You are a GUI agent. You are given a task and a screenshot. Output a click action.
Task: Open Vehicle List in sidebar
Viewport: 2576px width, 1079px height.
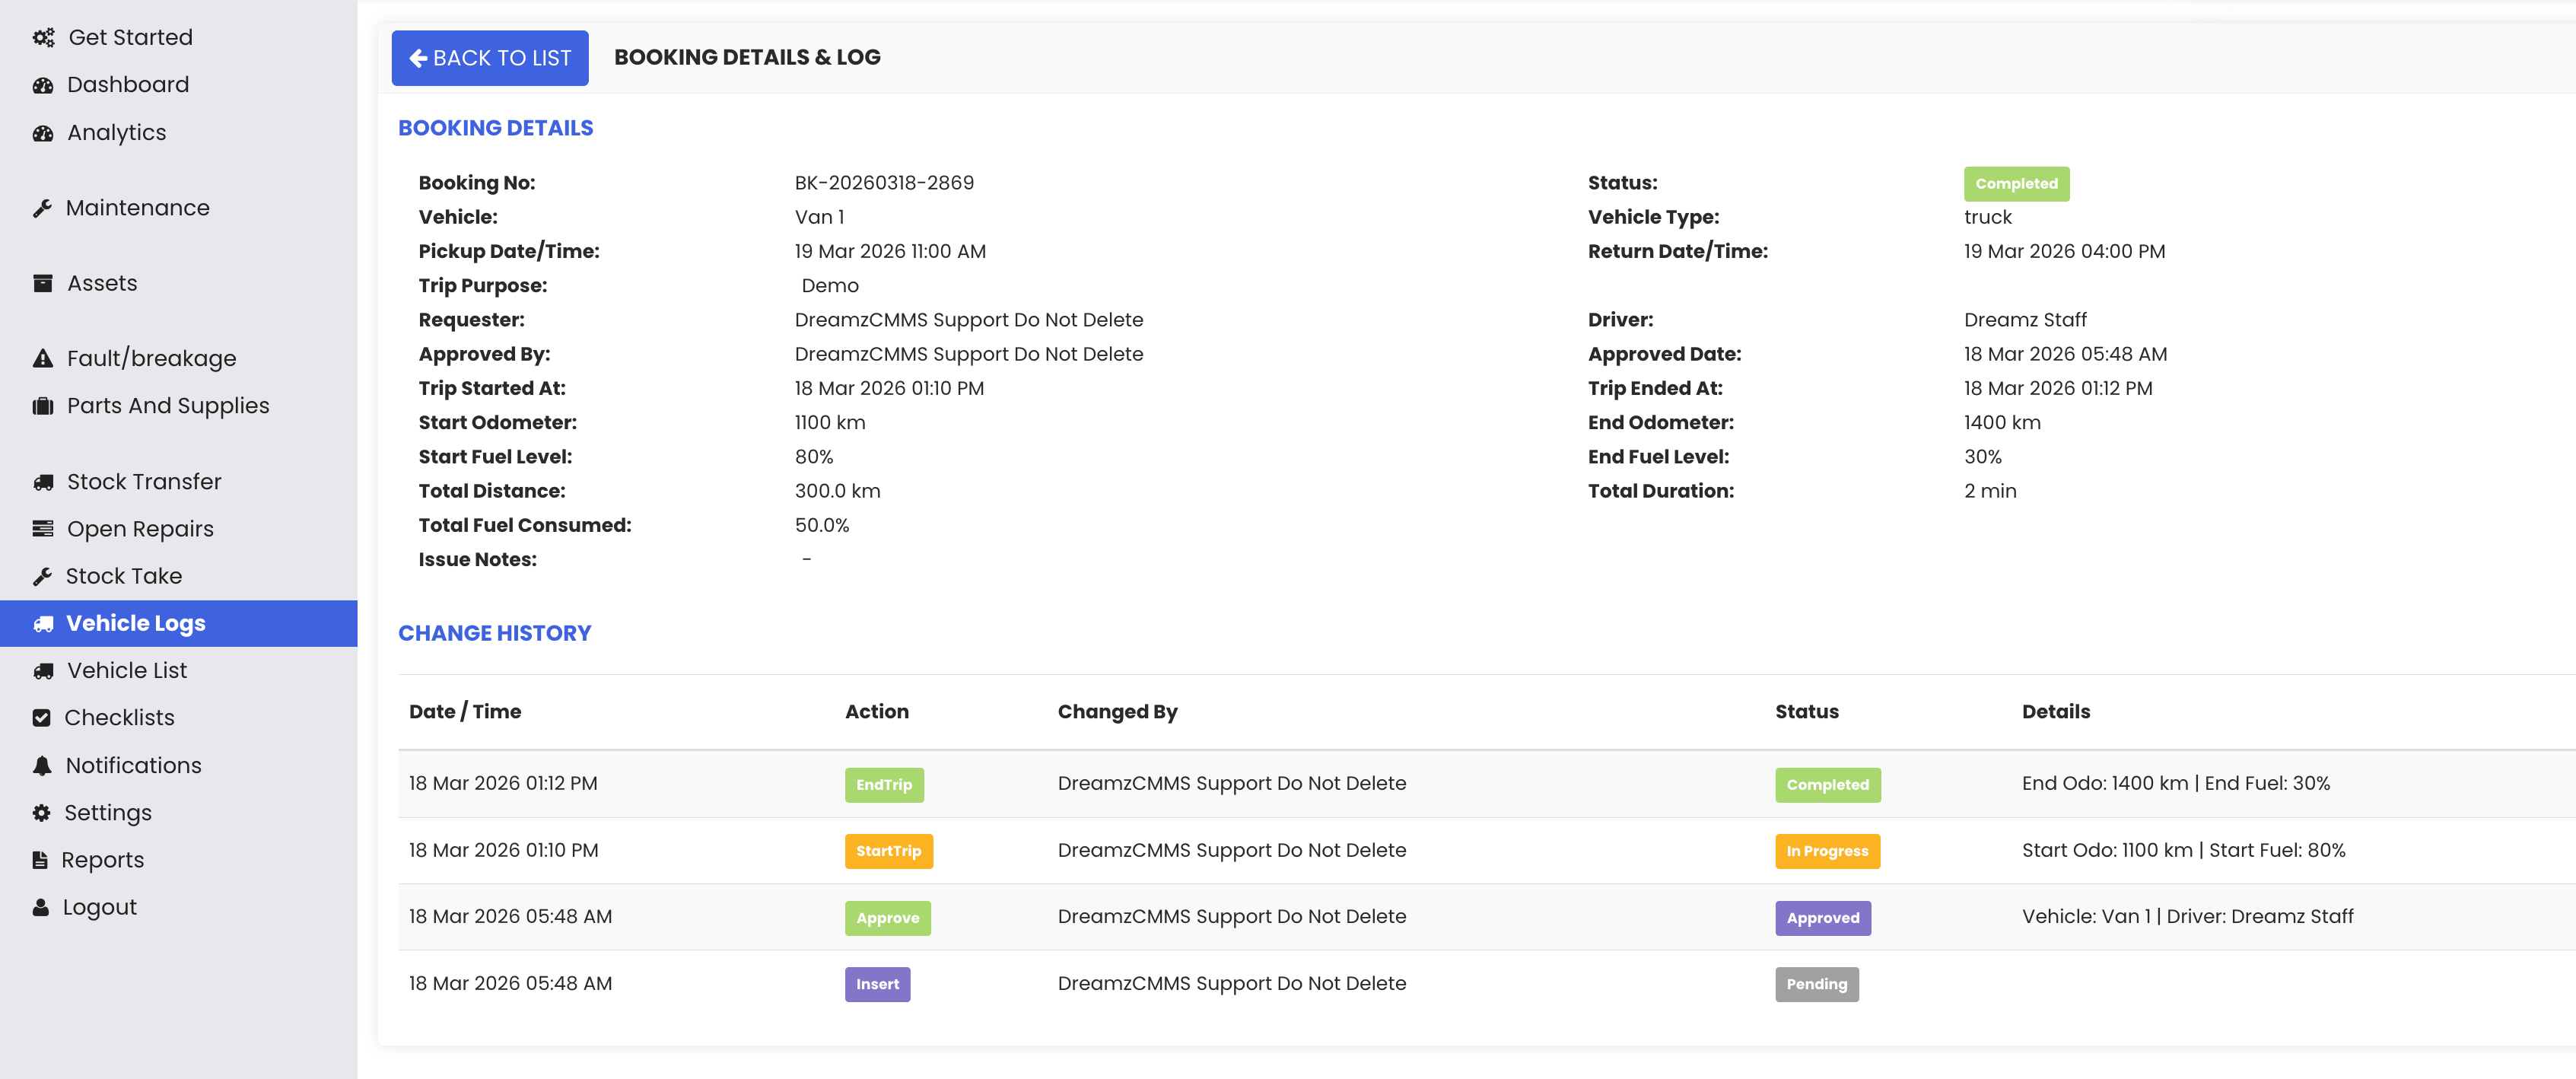click(x=127, y=671)
